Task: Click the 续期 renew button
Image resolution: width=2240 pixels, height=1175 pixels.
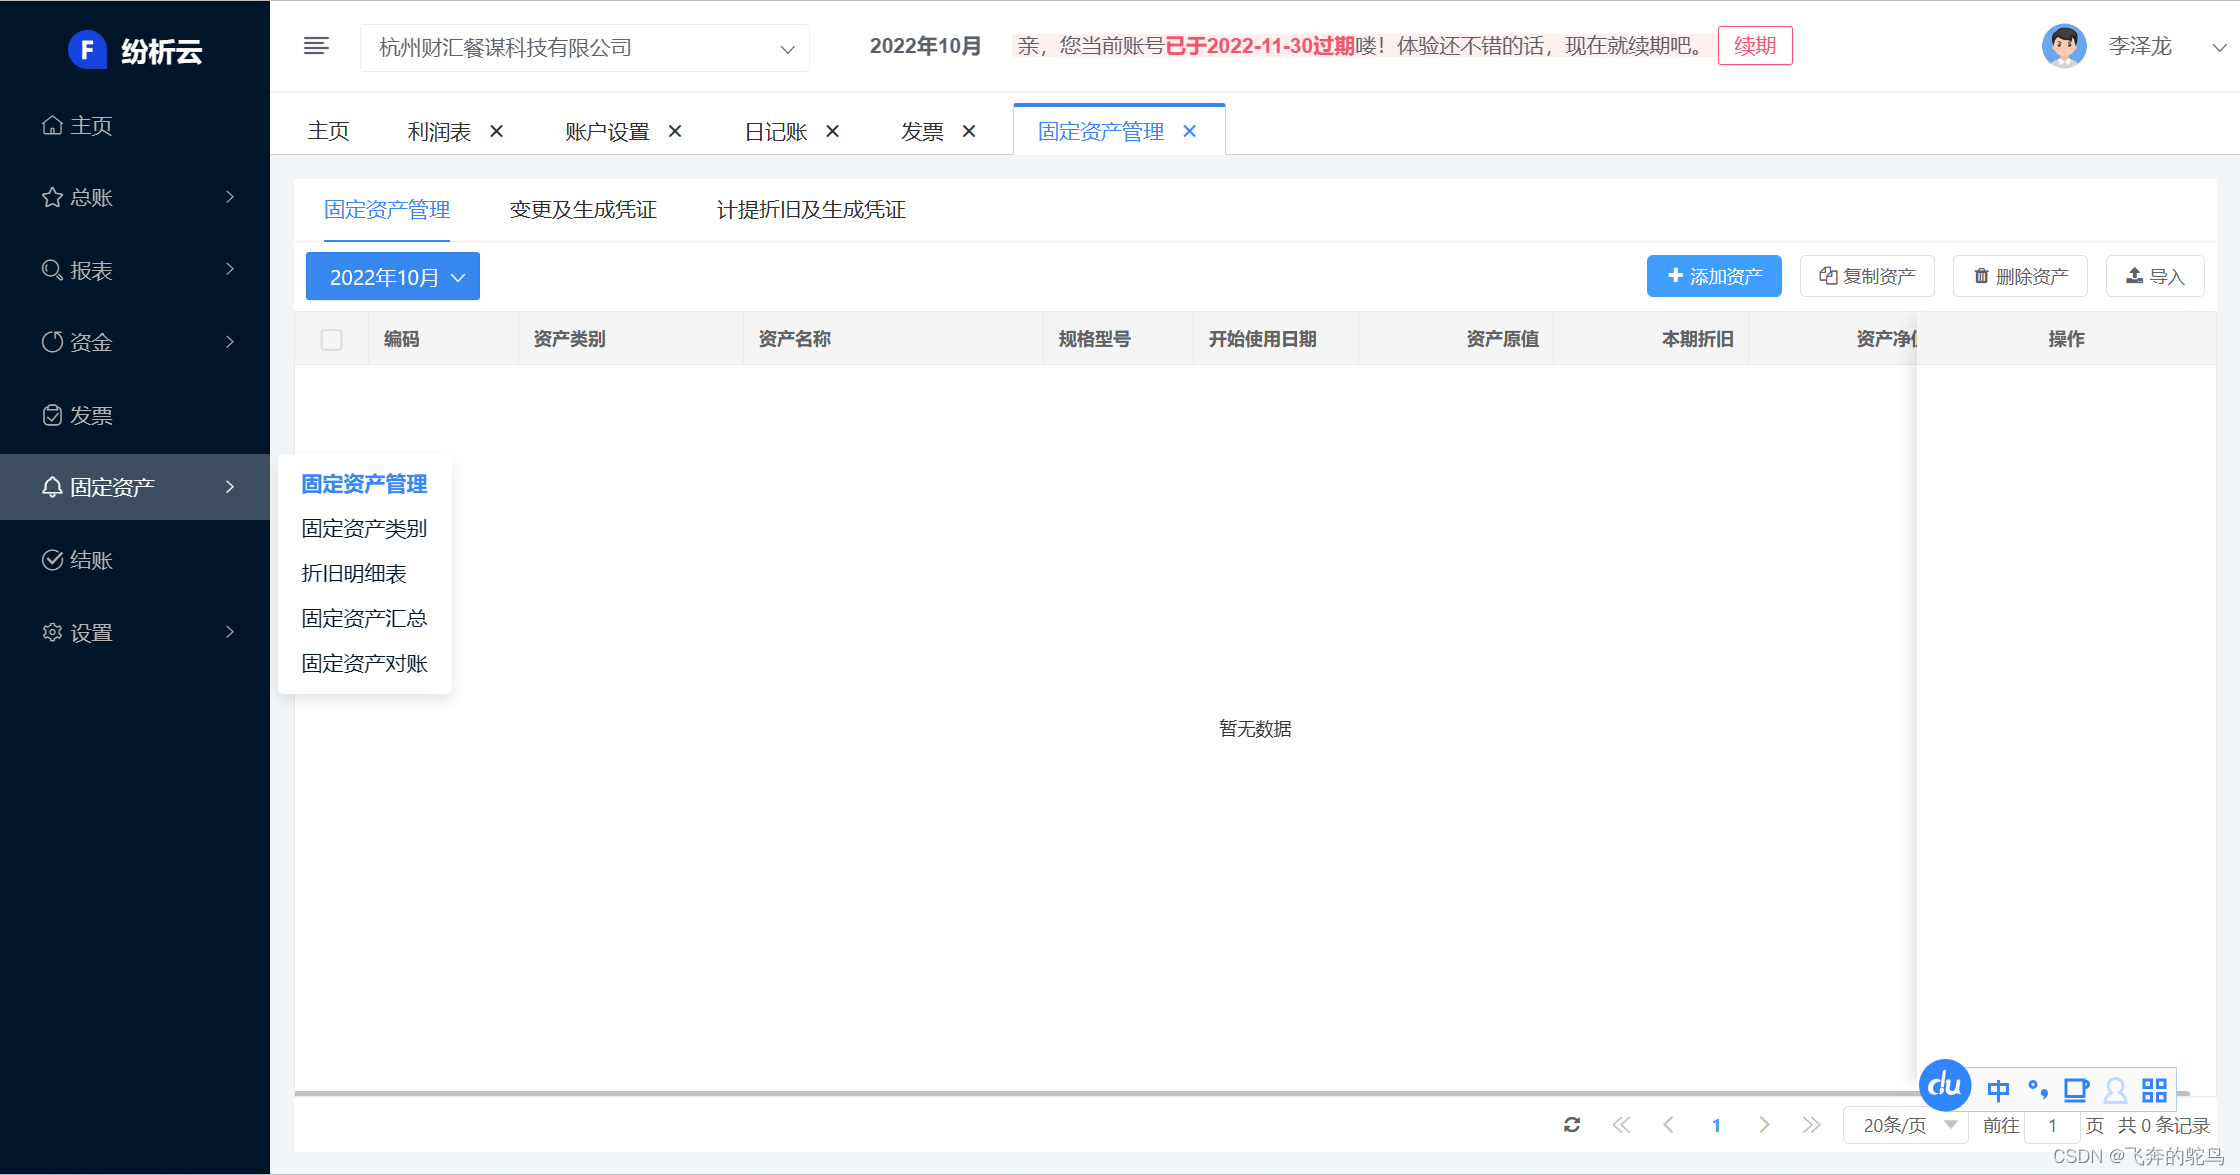Action: 1754,46
